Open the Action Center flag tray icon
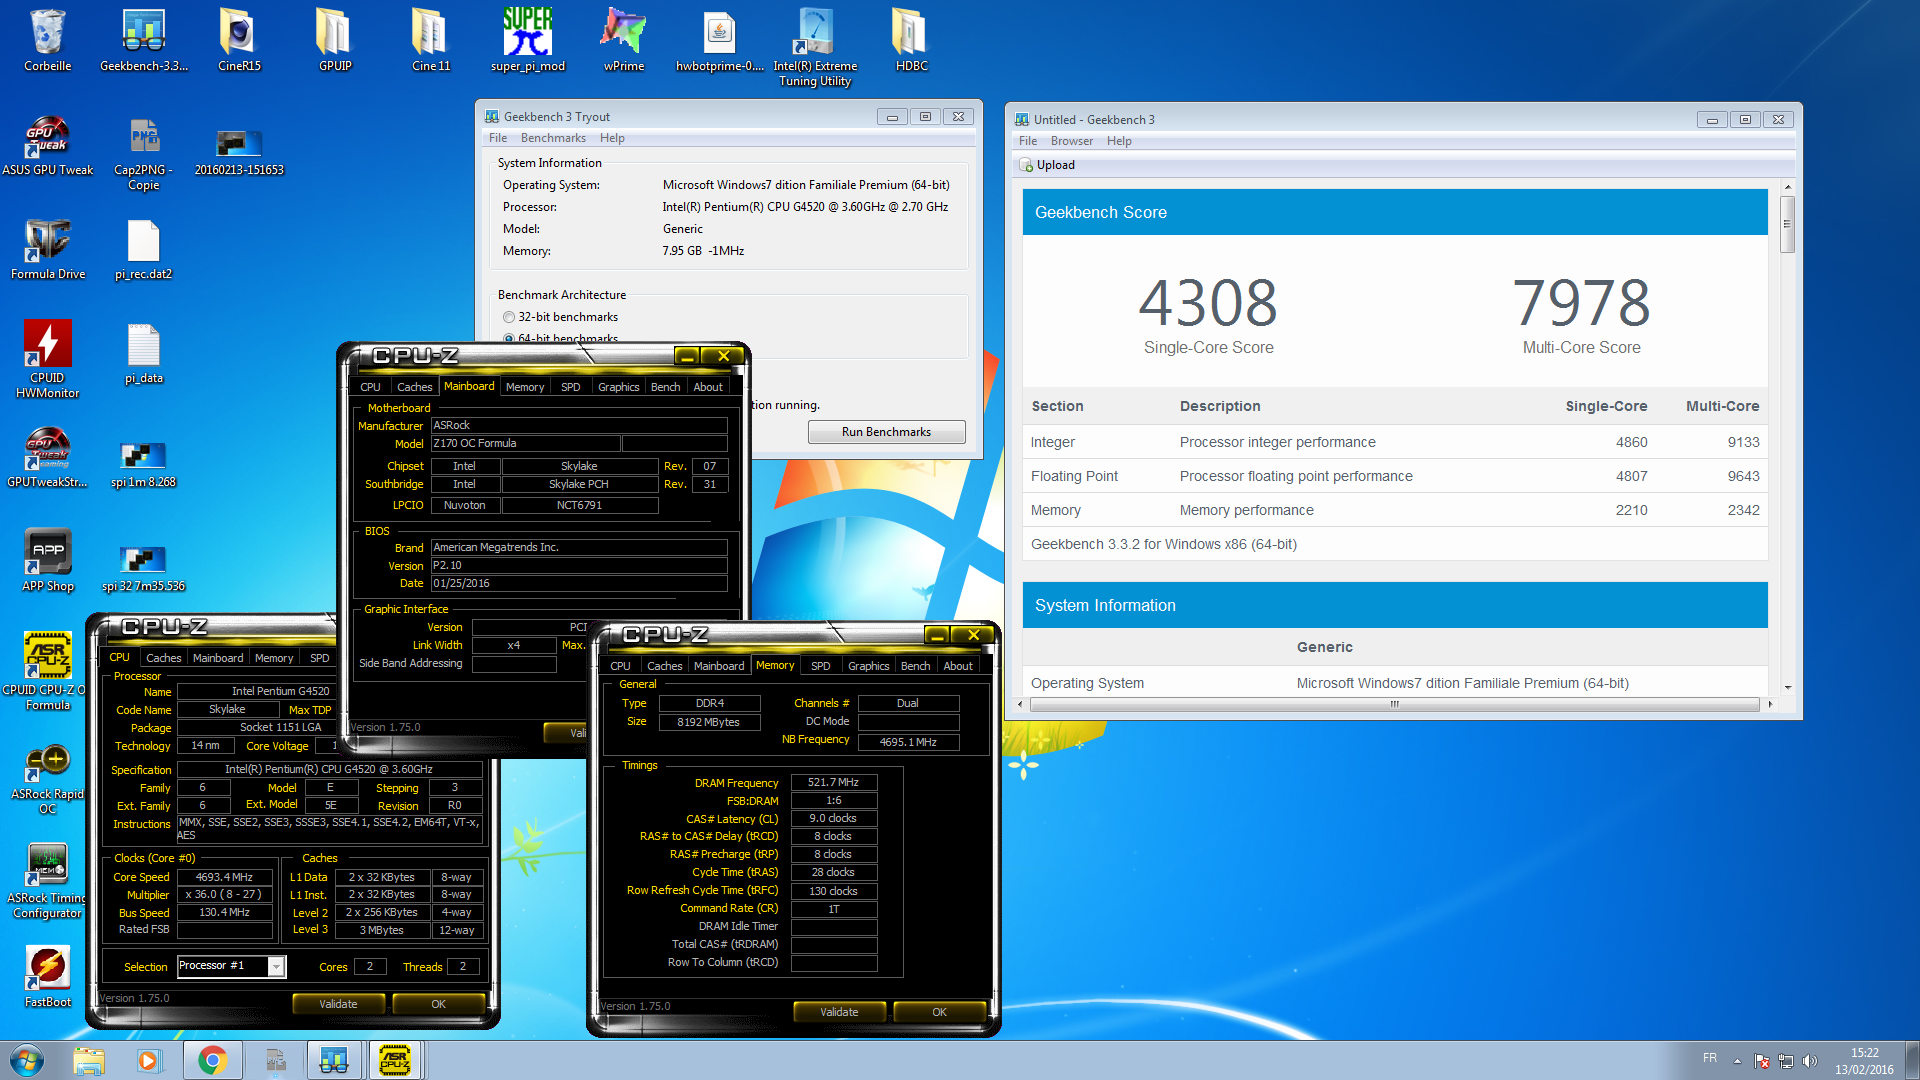The width and height of the screenshot is (1920, 1080). point(1762,1061)
